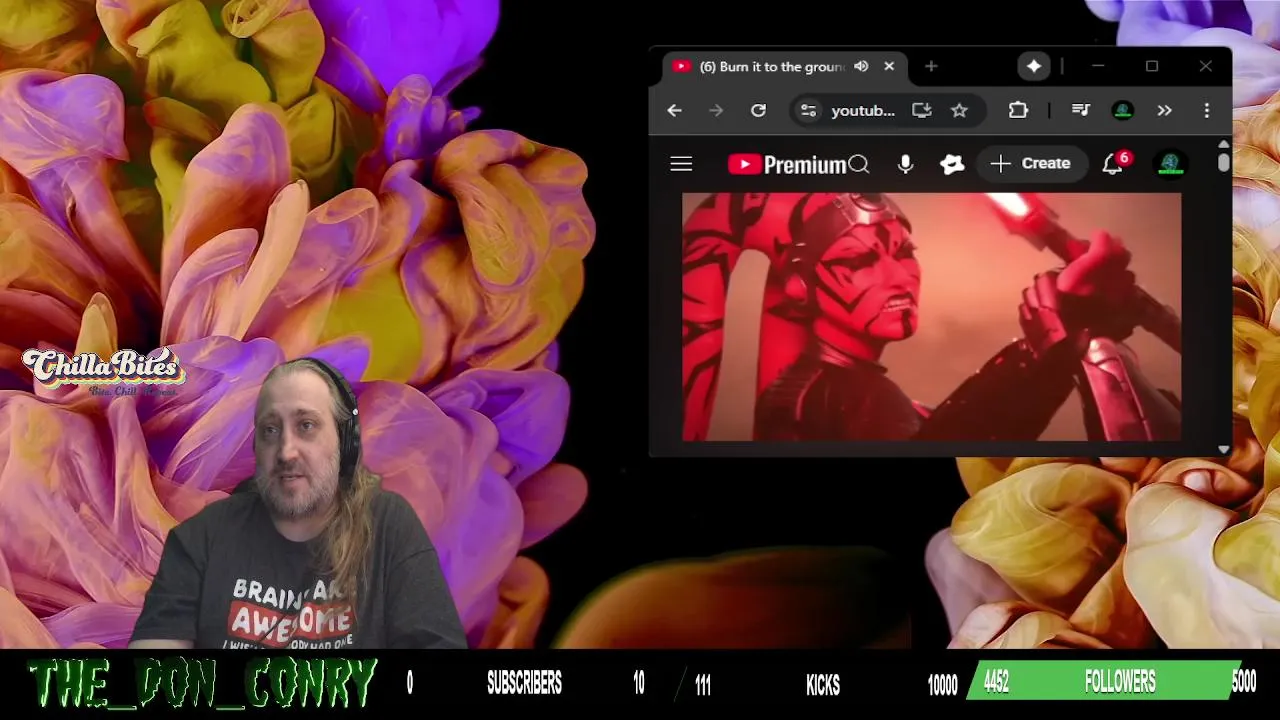Reload the YouTube page

coord(758,111)
